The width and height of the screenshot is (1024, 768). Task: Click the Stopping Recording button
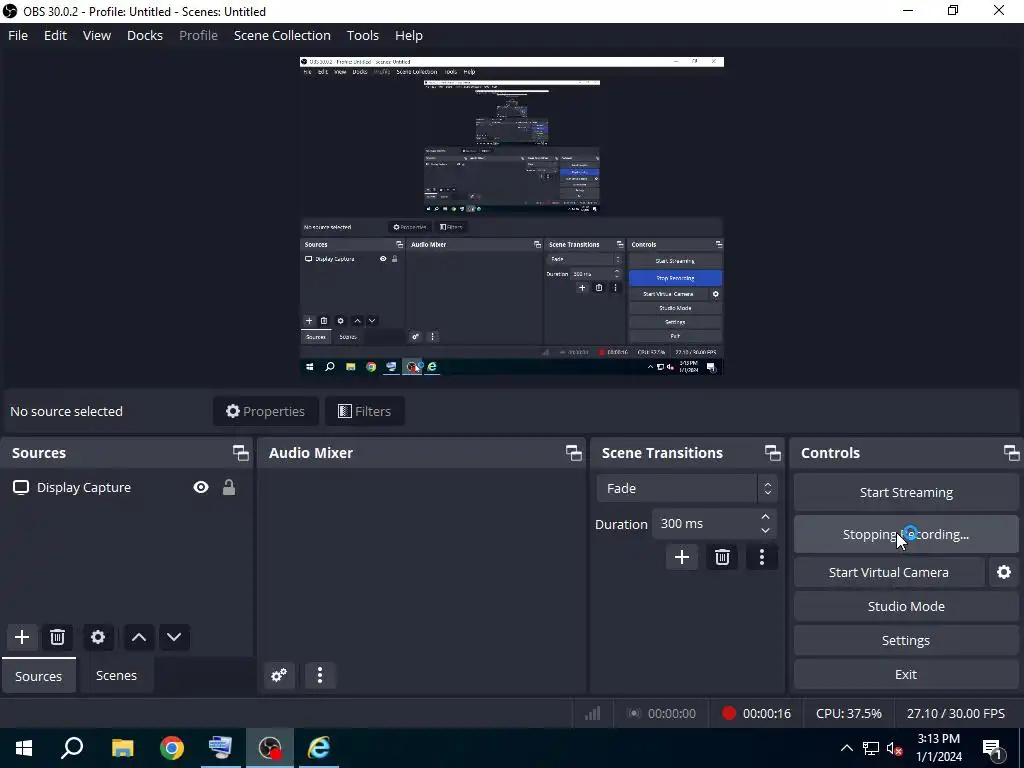[906, 534]
